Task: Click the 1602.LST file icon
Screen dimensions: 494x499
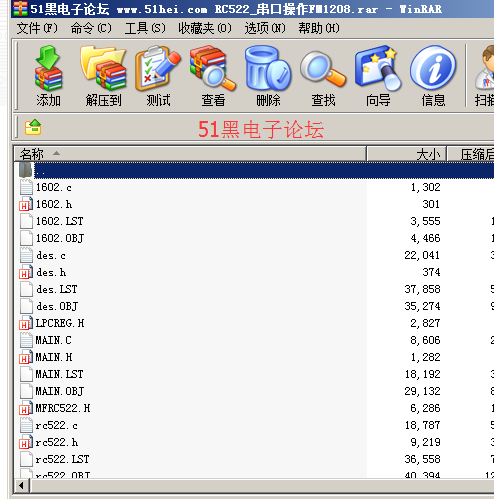Action: coord(26,221)
